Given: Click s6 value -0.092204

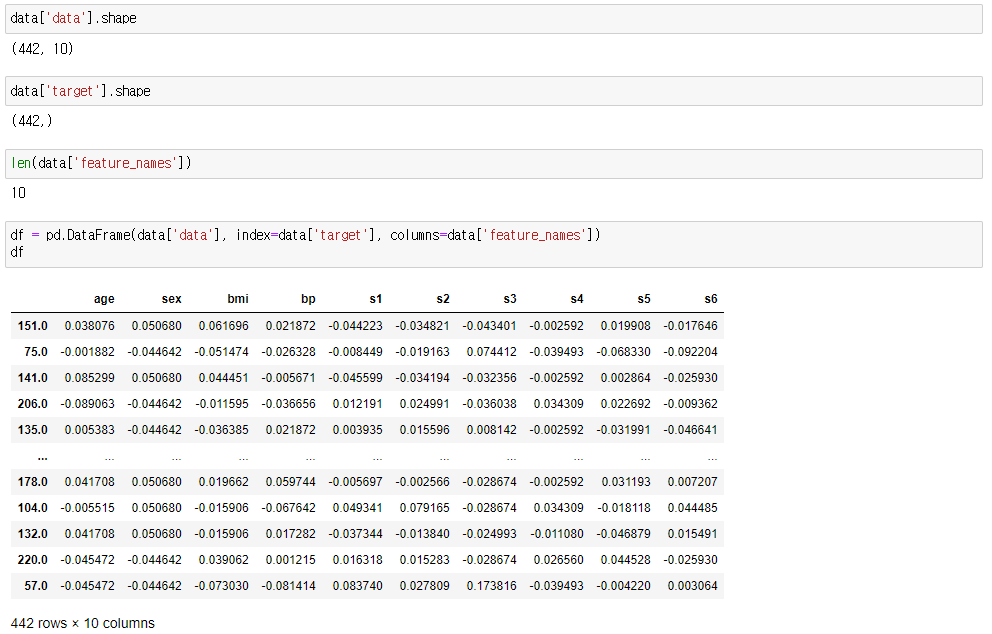Looking at the screenshot, I should tap(690, 352).
